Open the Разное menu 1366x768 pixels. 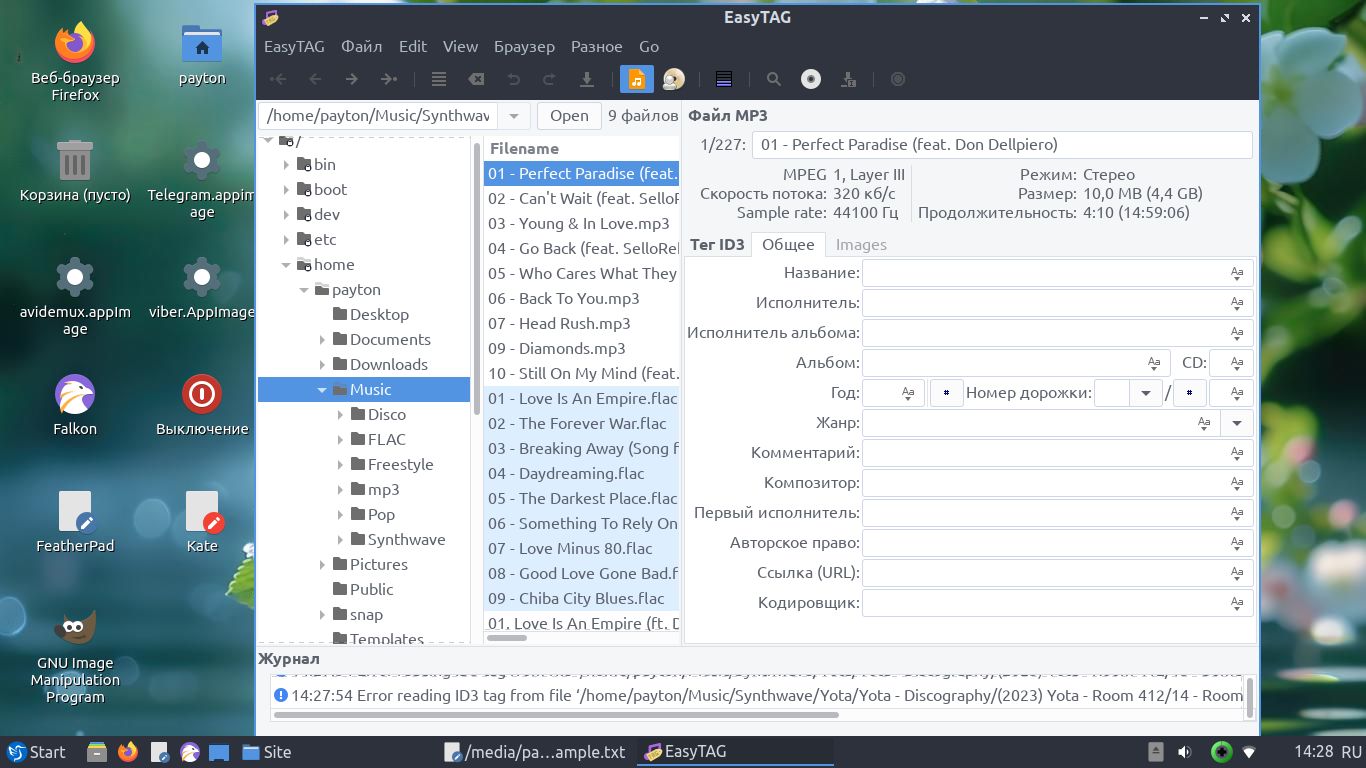tap(596, 46)
